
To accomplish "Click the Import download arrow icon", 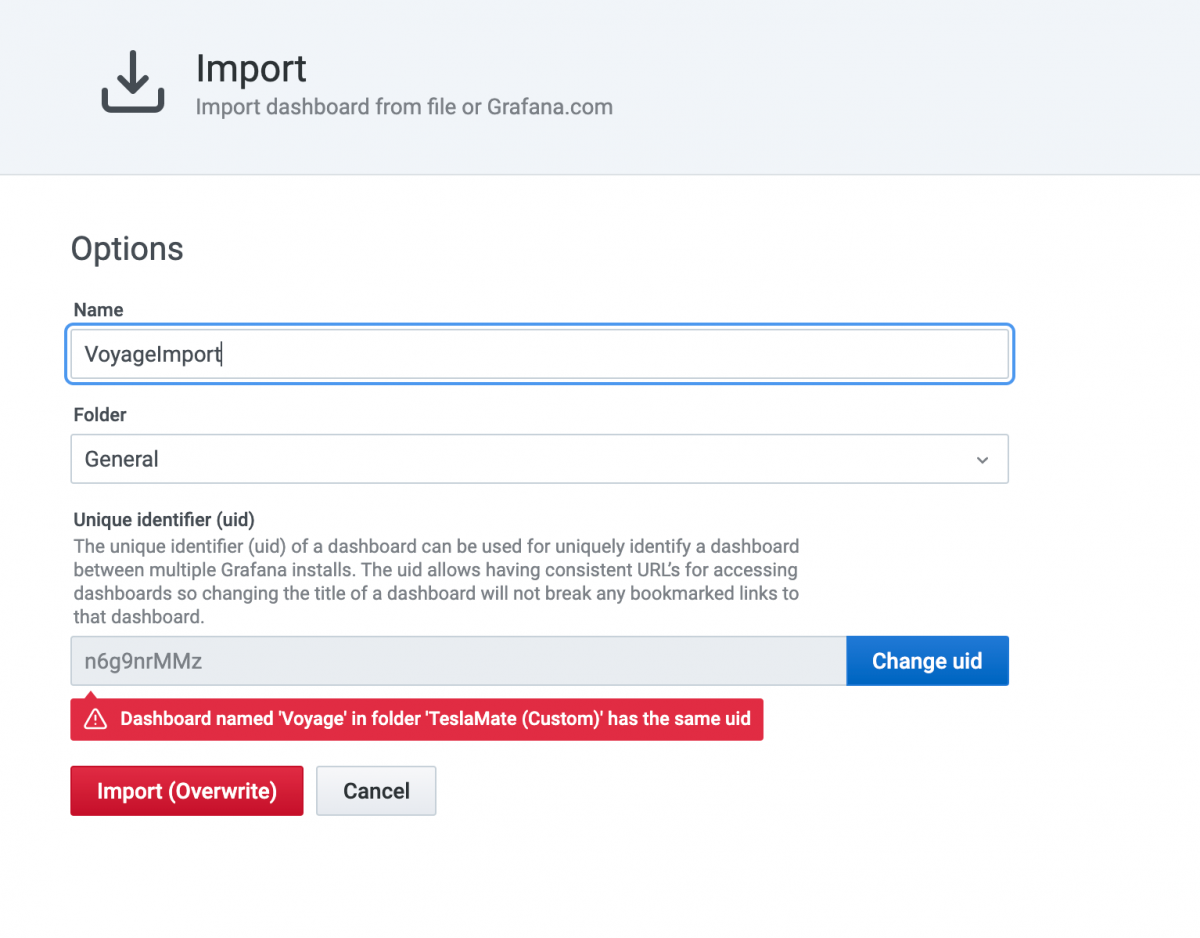I will pos(133,82).
